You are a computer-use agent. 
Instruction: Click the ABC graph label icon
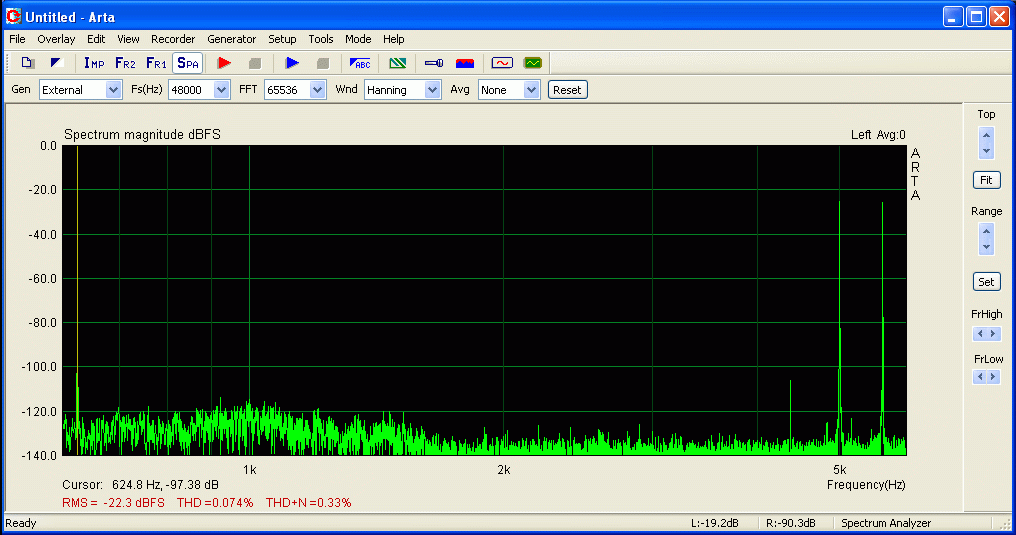tap(360, 63)
